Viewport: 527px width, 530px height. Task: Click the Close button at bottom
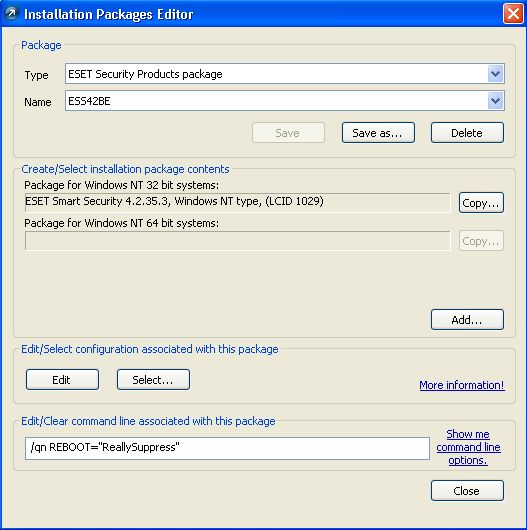pyautogui.click(x=467, y=490)
